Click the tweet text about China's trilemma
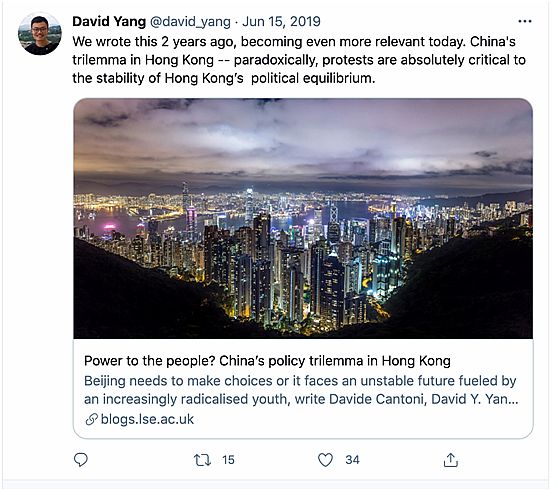 pyautogui.click(x=299, y=60)
